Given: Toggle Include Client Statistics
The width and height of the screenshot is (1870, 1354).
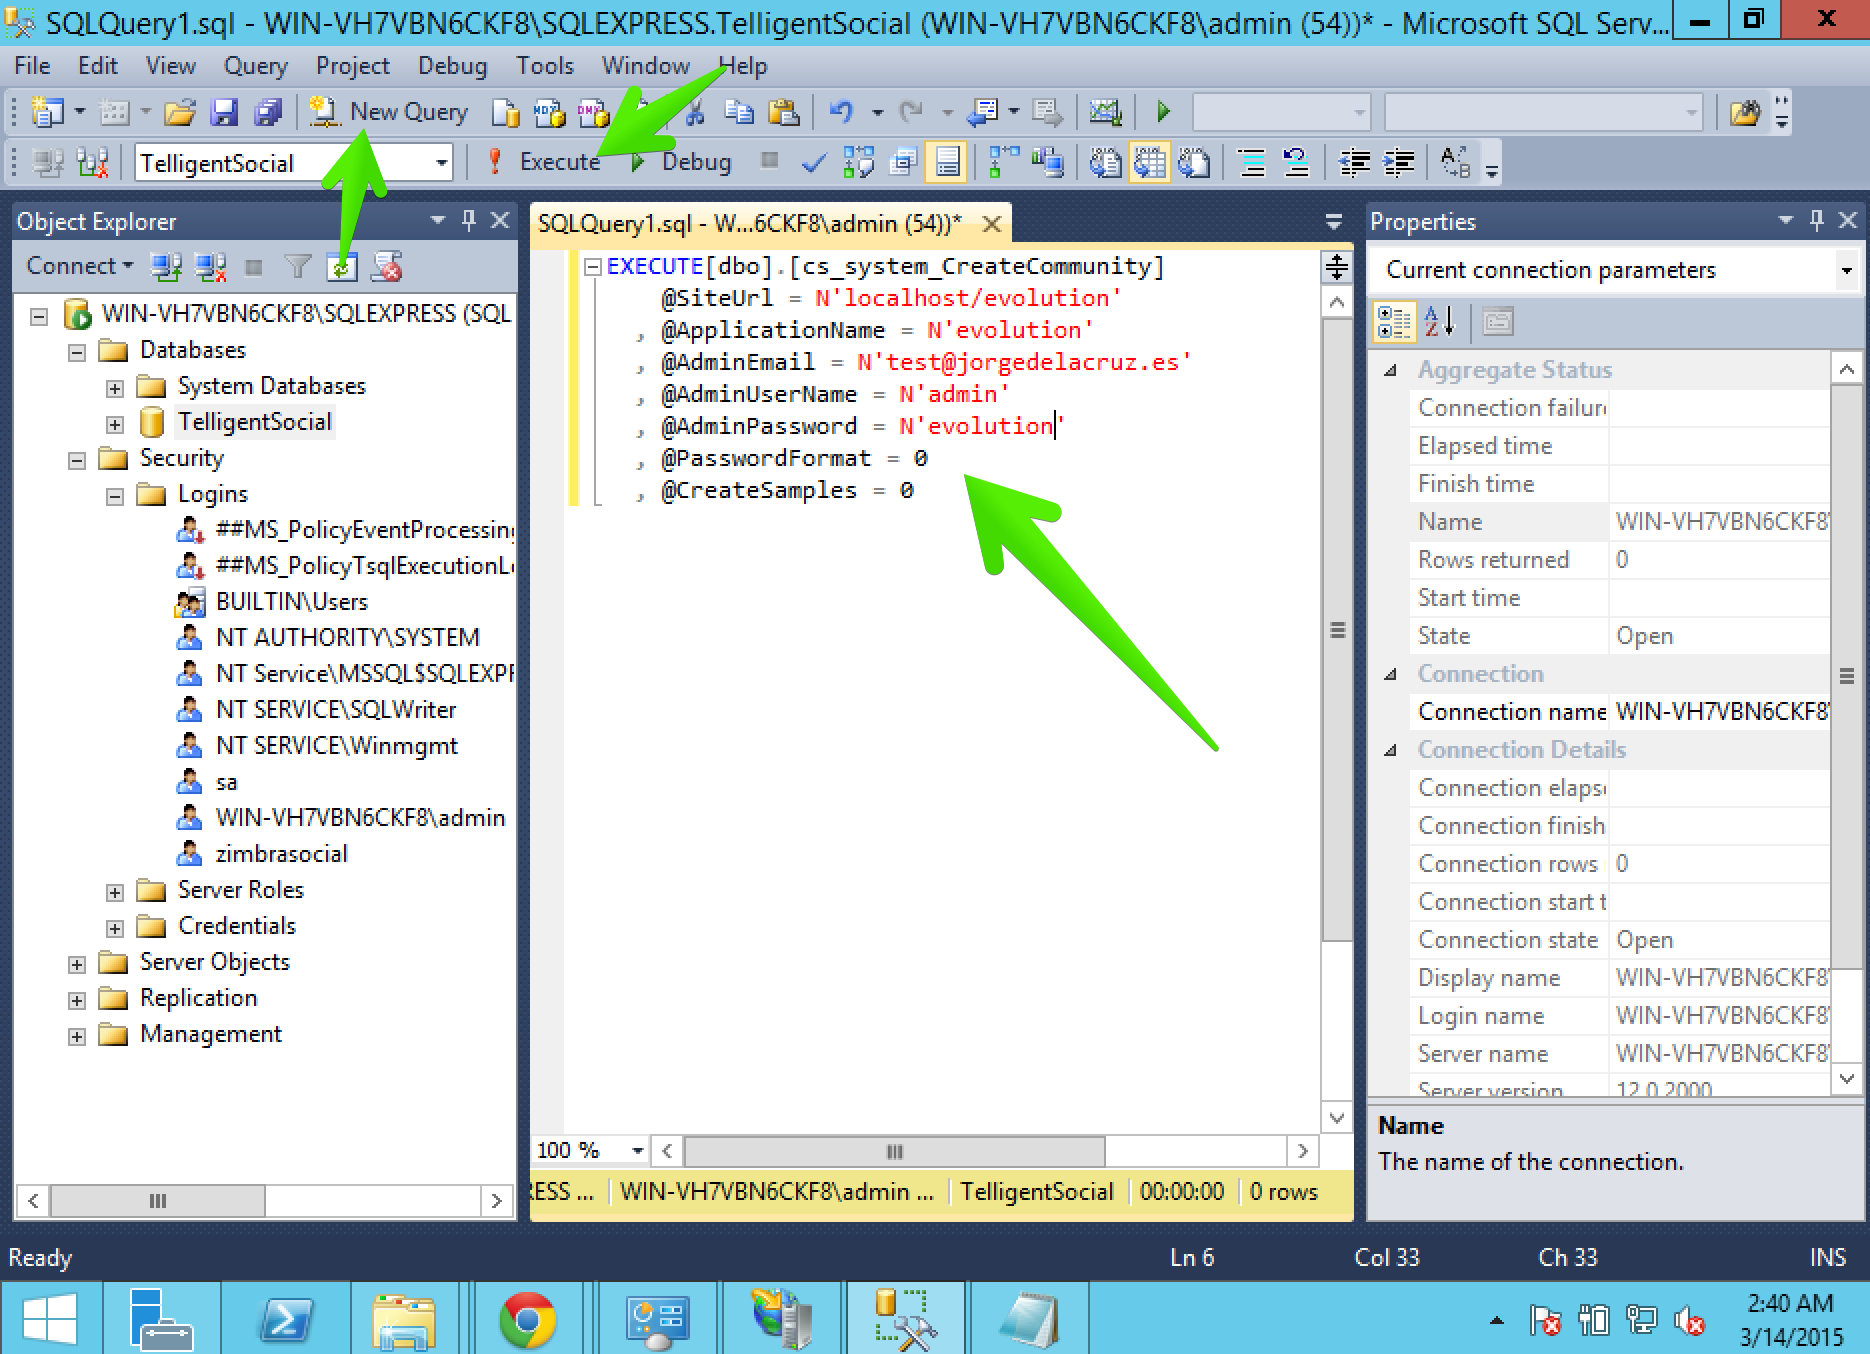Looking at the screenshot, I should (x=1047, y=162).
